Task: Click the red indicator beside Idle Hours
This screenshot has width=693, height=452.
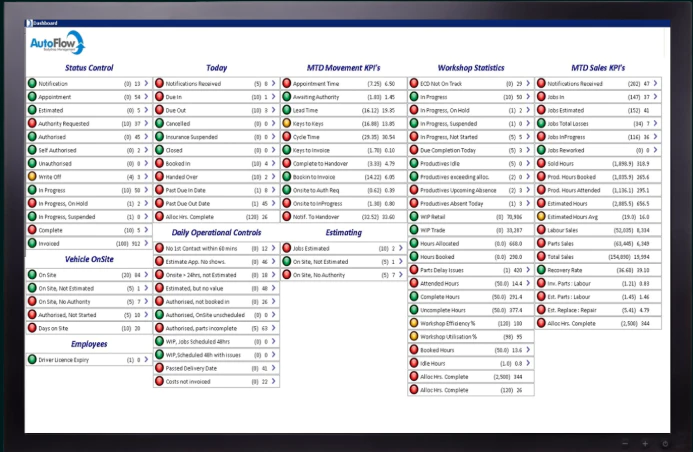Action: pos(414,363)
